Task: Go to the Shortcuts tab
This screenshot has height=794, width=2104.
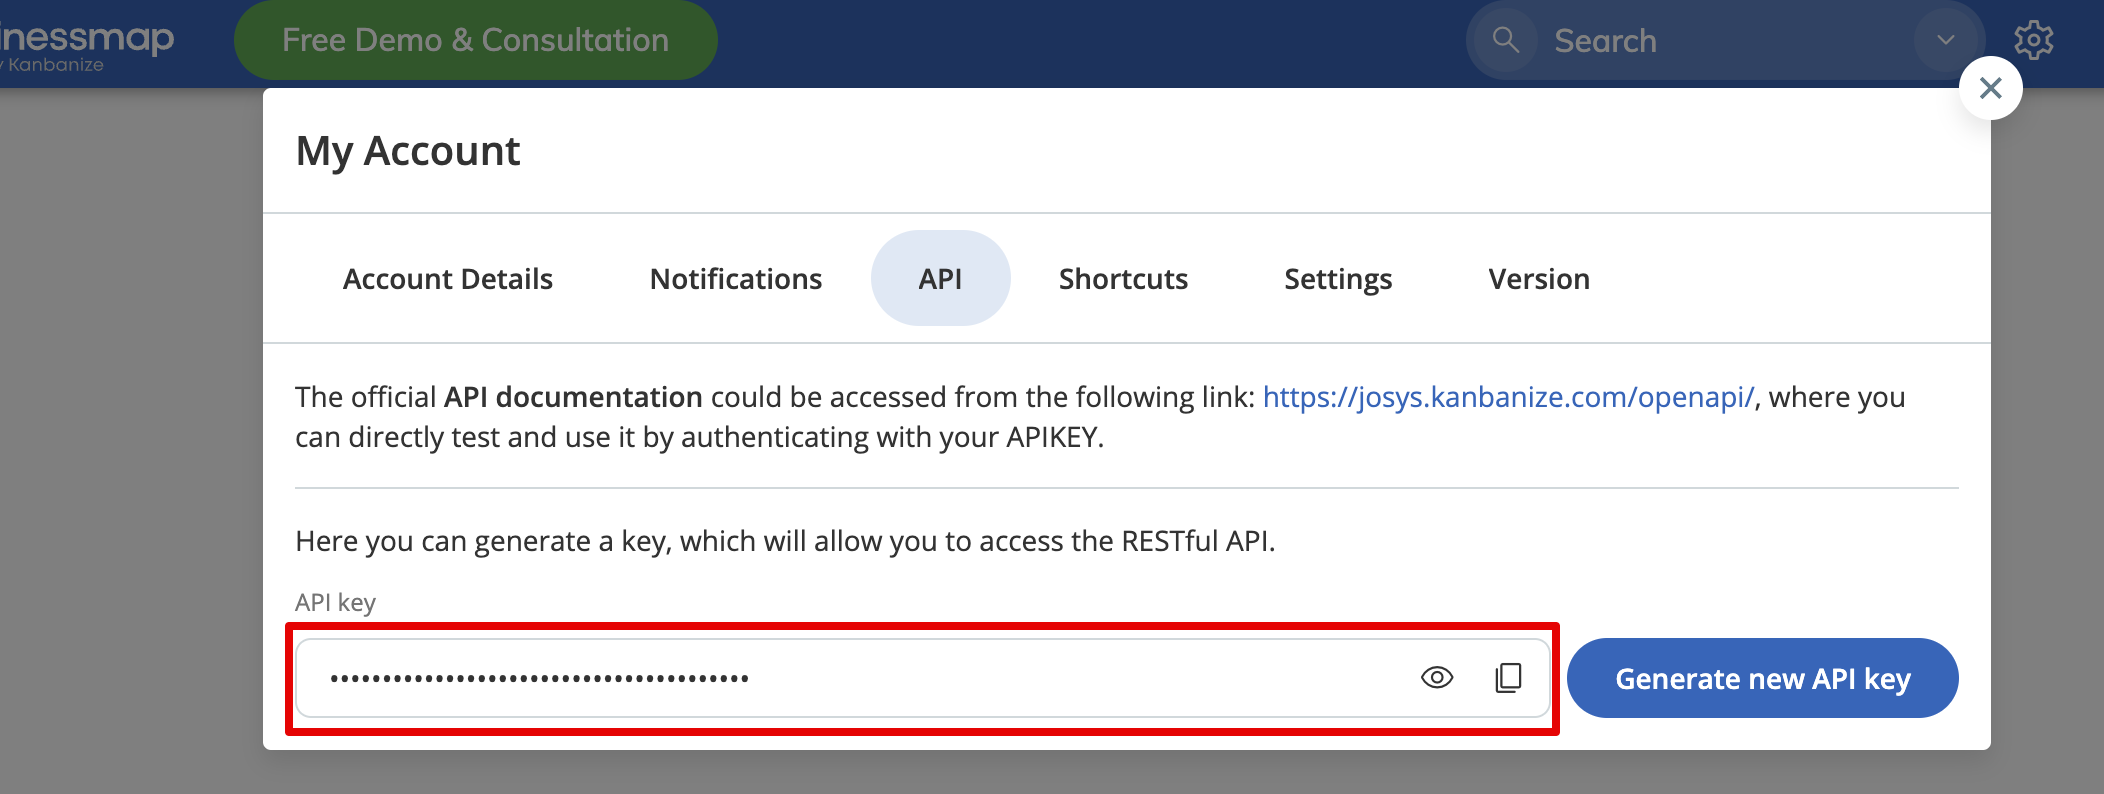Action: (1123, 279)
